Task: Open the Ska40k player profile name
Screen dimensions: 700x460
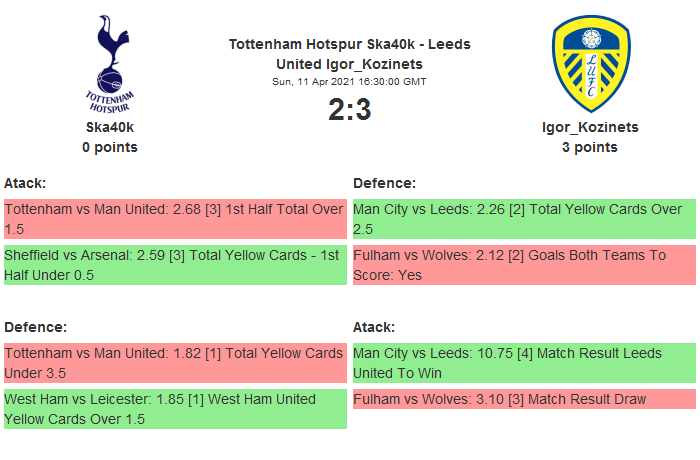Action: click(110, 127)
